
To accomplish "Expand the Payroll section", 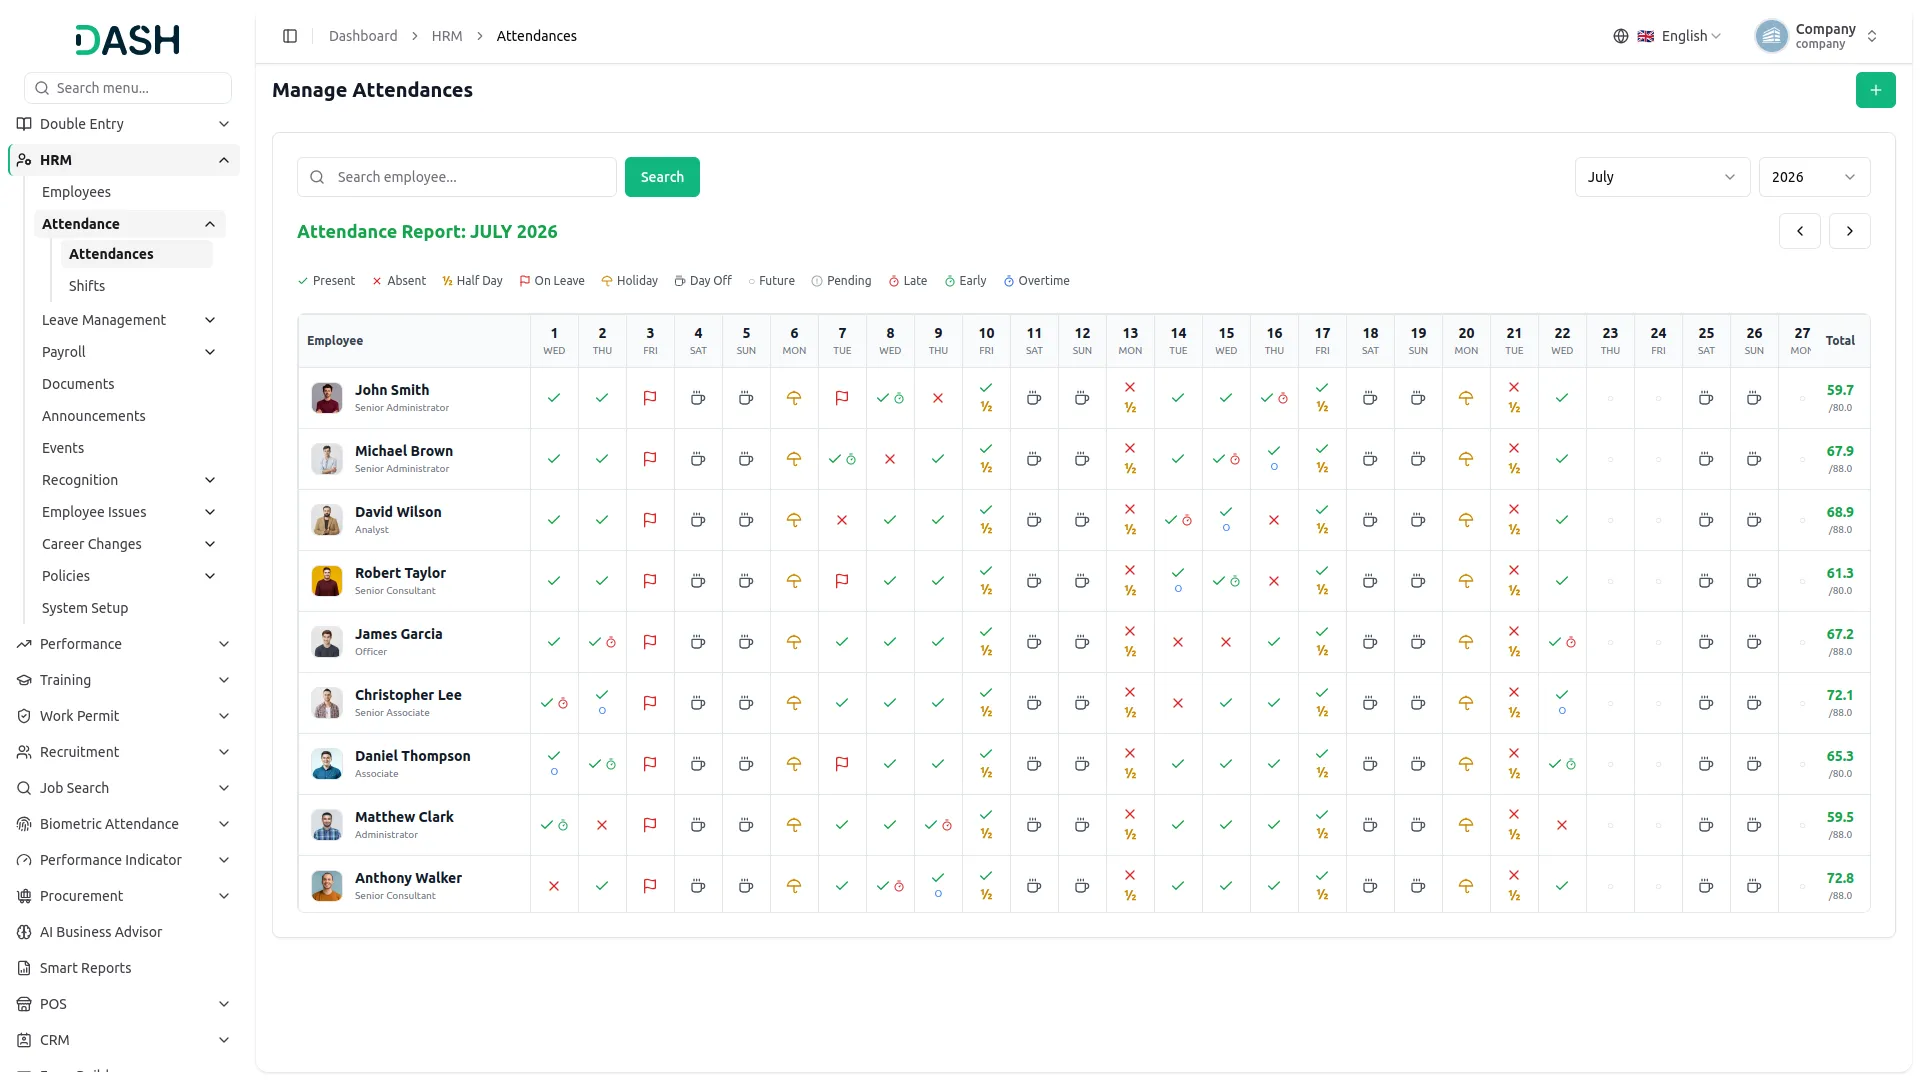I will [x=128, y=352].
